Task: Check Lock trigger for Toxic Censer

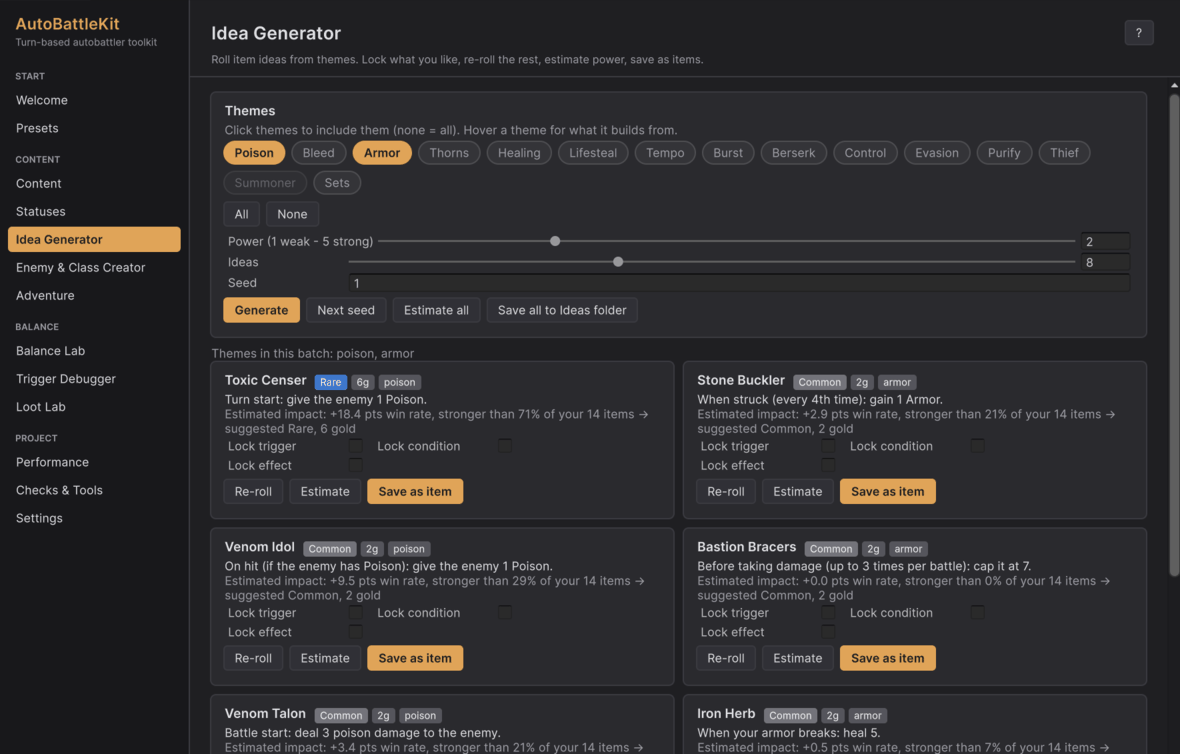Action: pyautogui.click(x=355, y=446)
